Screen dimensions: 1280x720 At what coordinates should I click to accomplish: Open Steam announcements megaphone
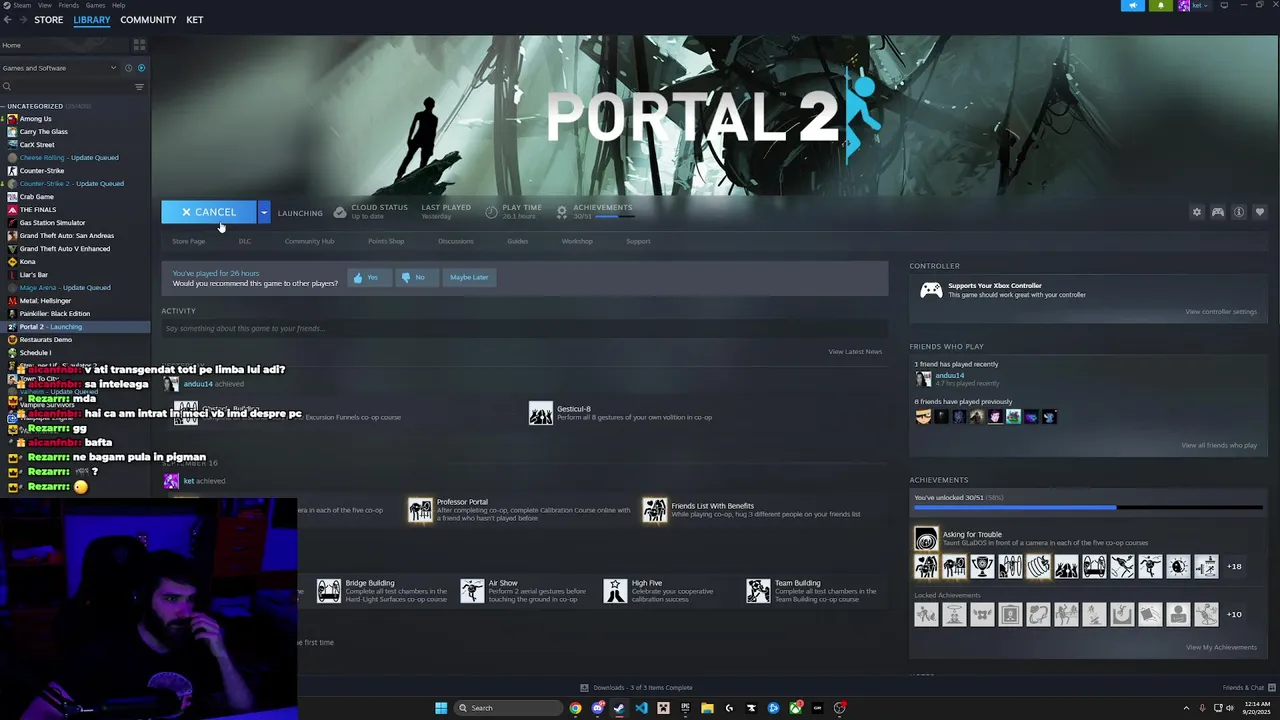1133,5
